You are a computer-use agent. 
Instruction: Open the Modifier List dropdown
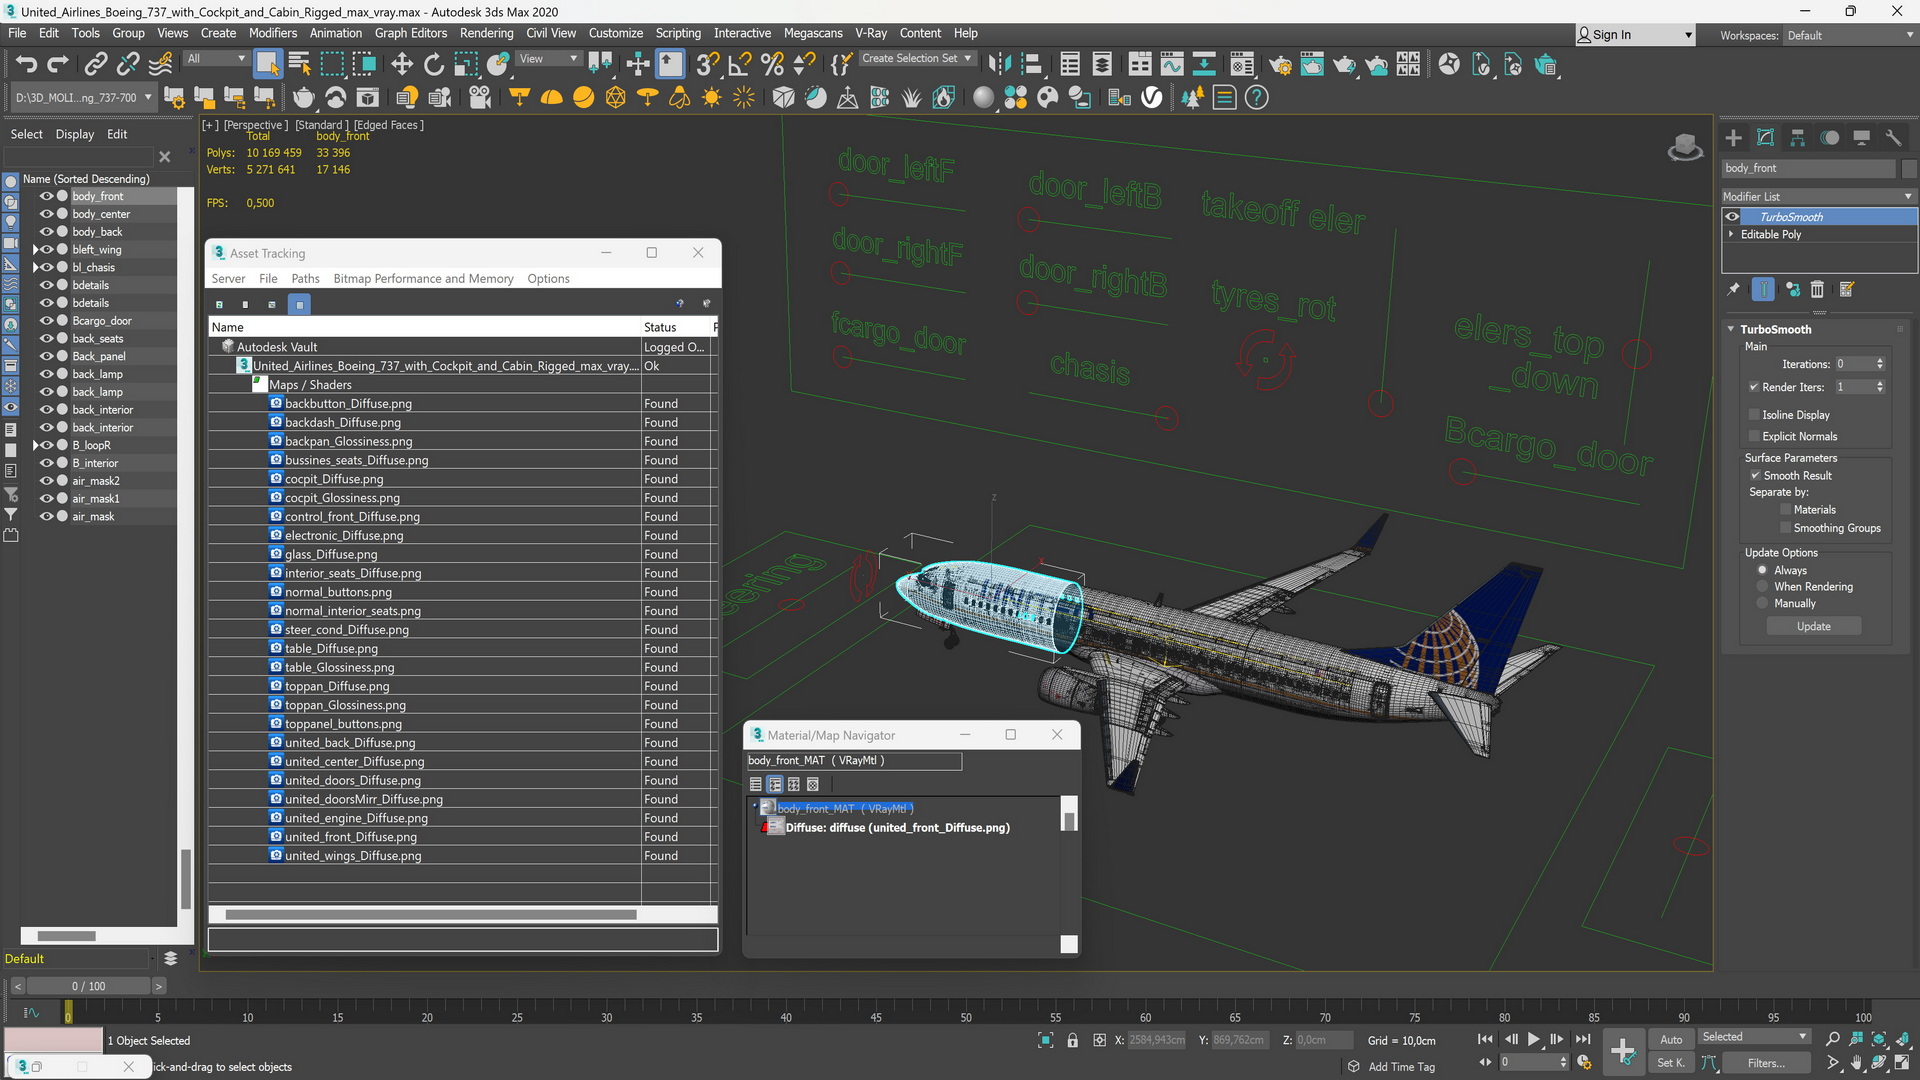click(1817, 197)
